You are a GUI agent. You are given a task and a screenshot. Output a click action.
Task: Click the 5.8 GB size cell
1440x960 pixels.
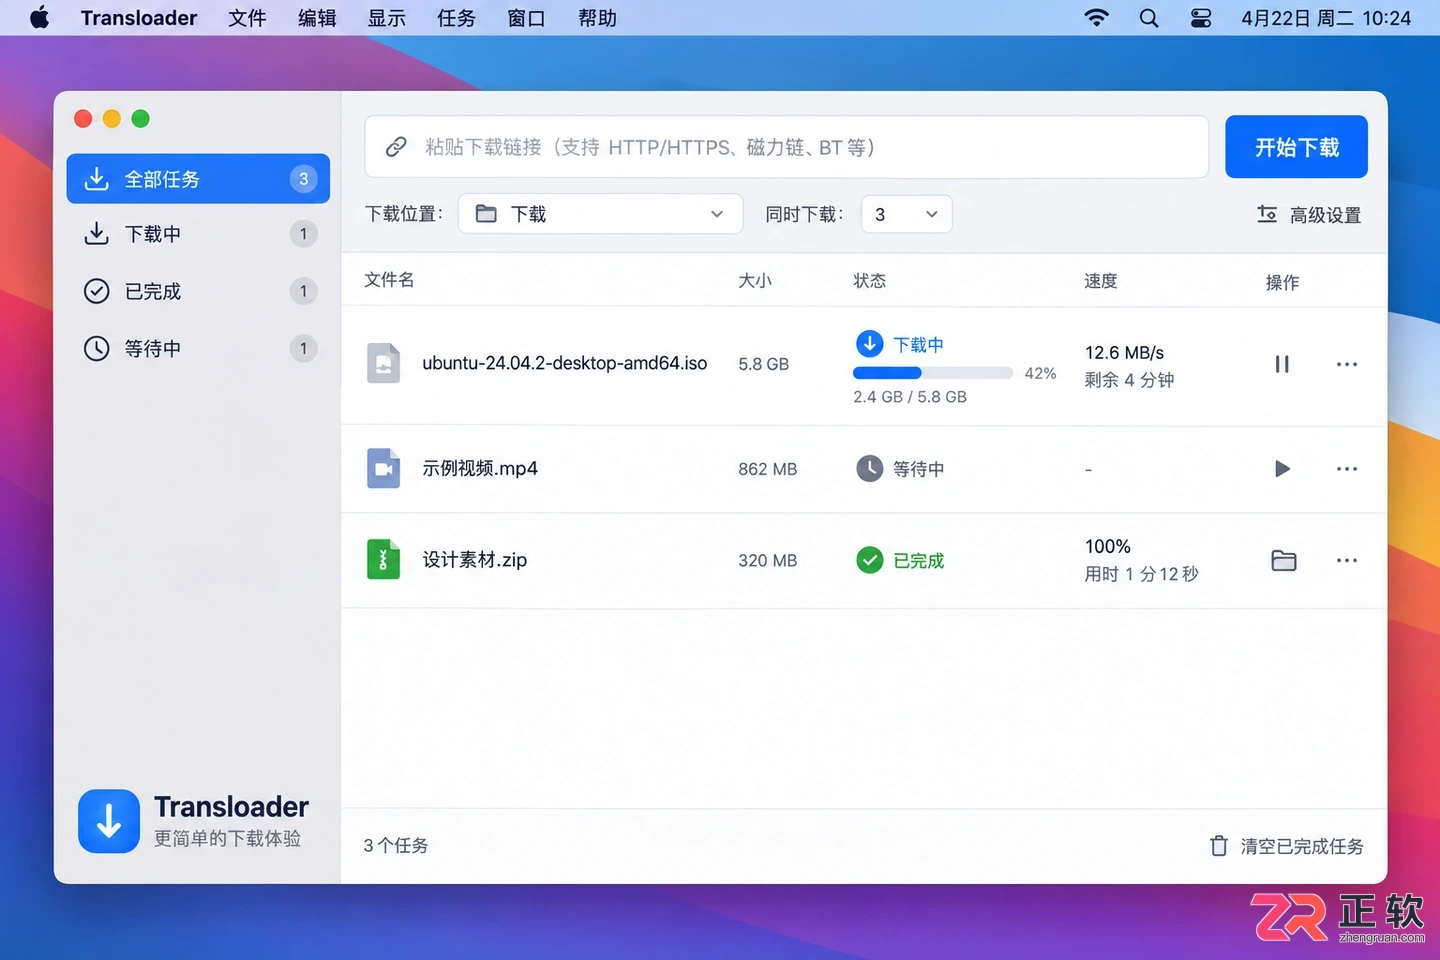pos(764,364)
